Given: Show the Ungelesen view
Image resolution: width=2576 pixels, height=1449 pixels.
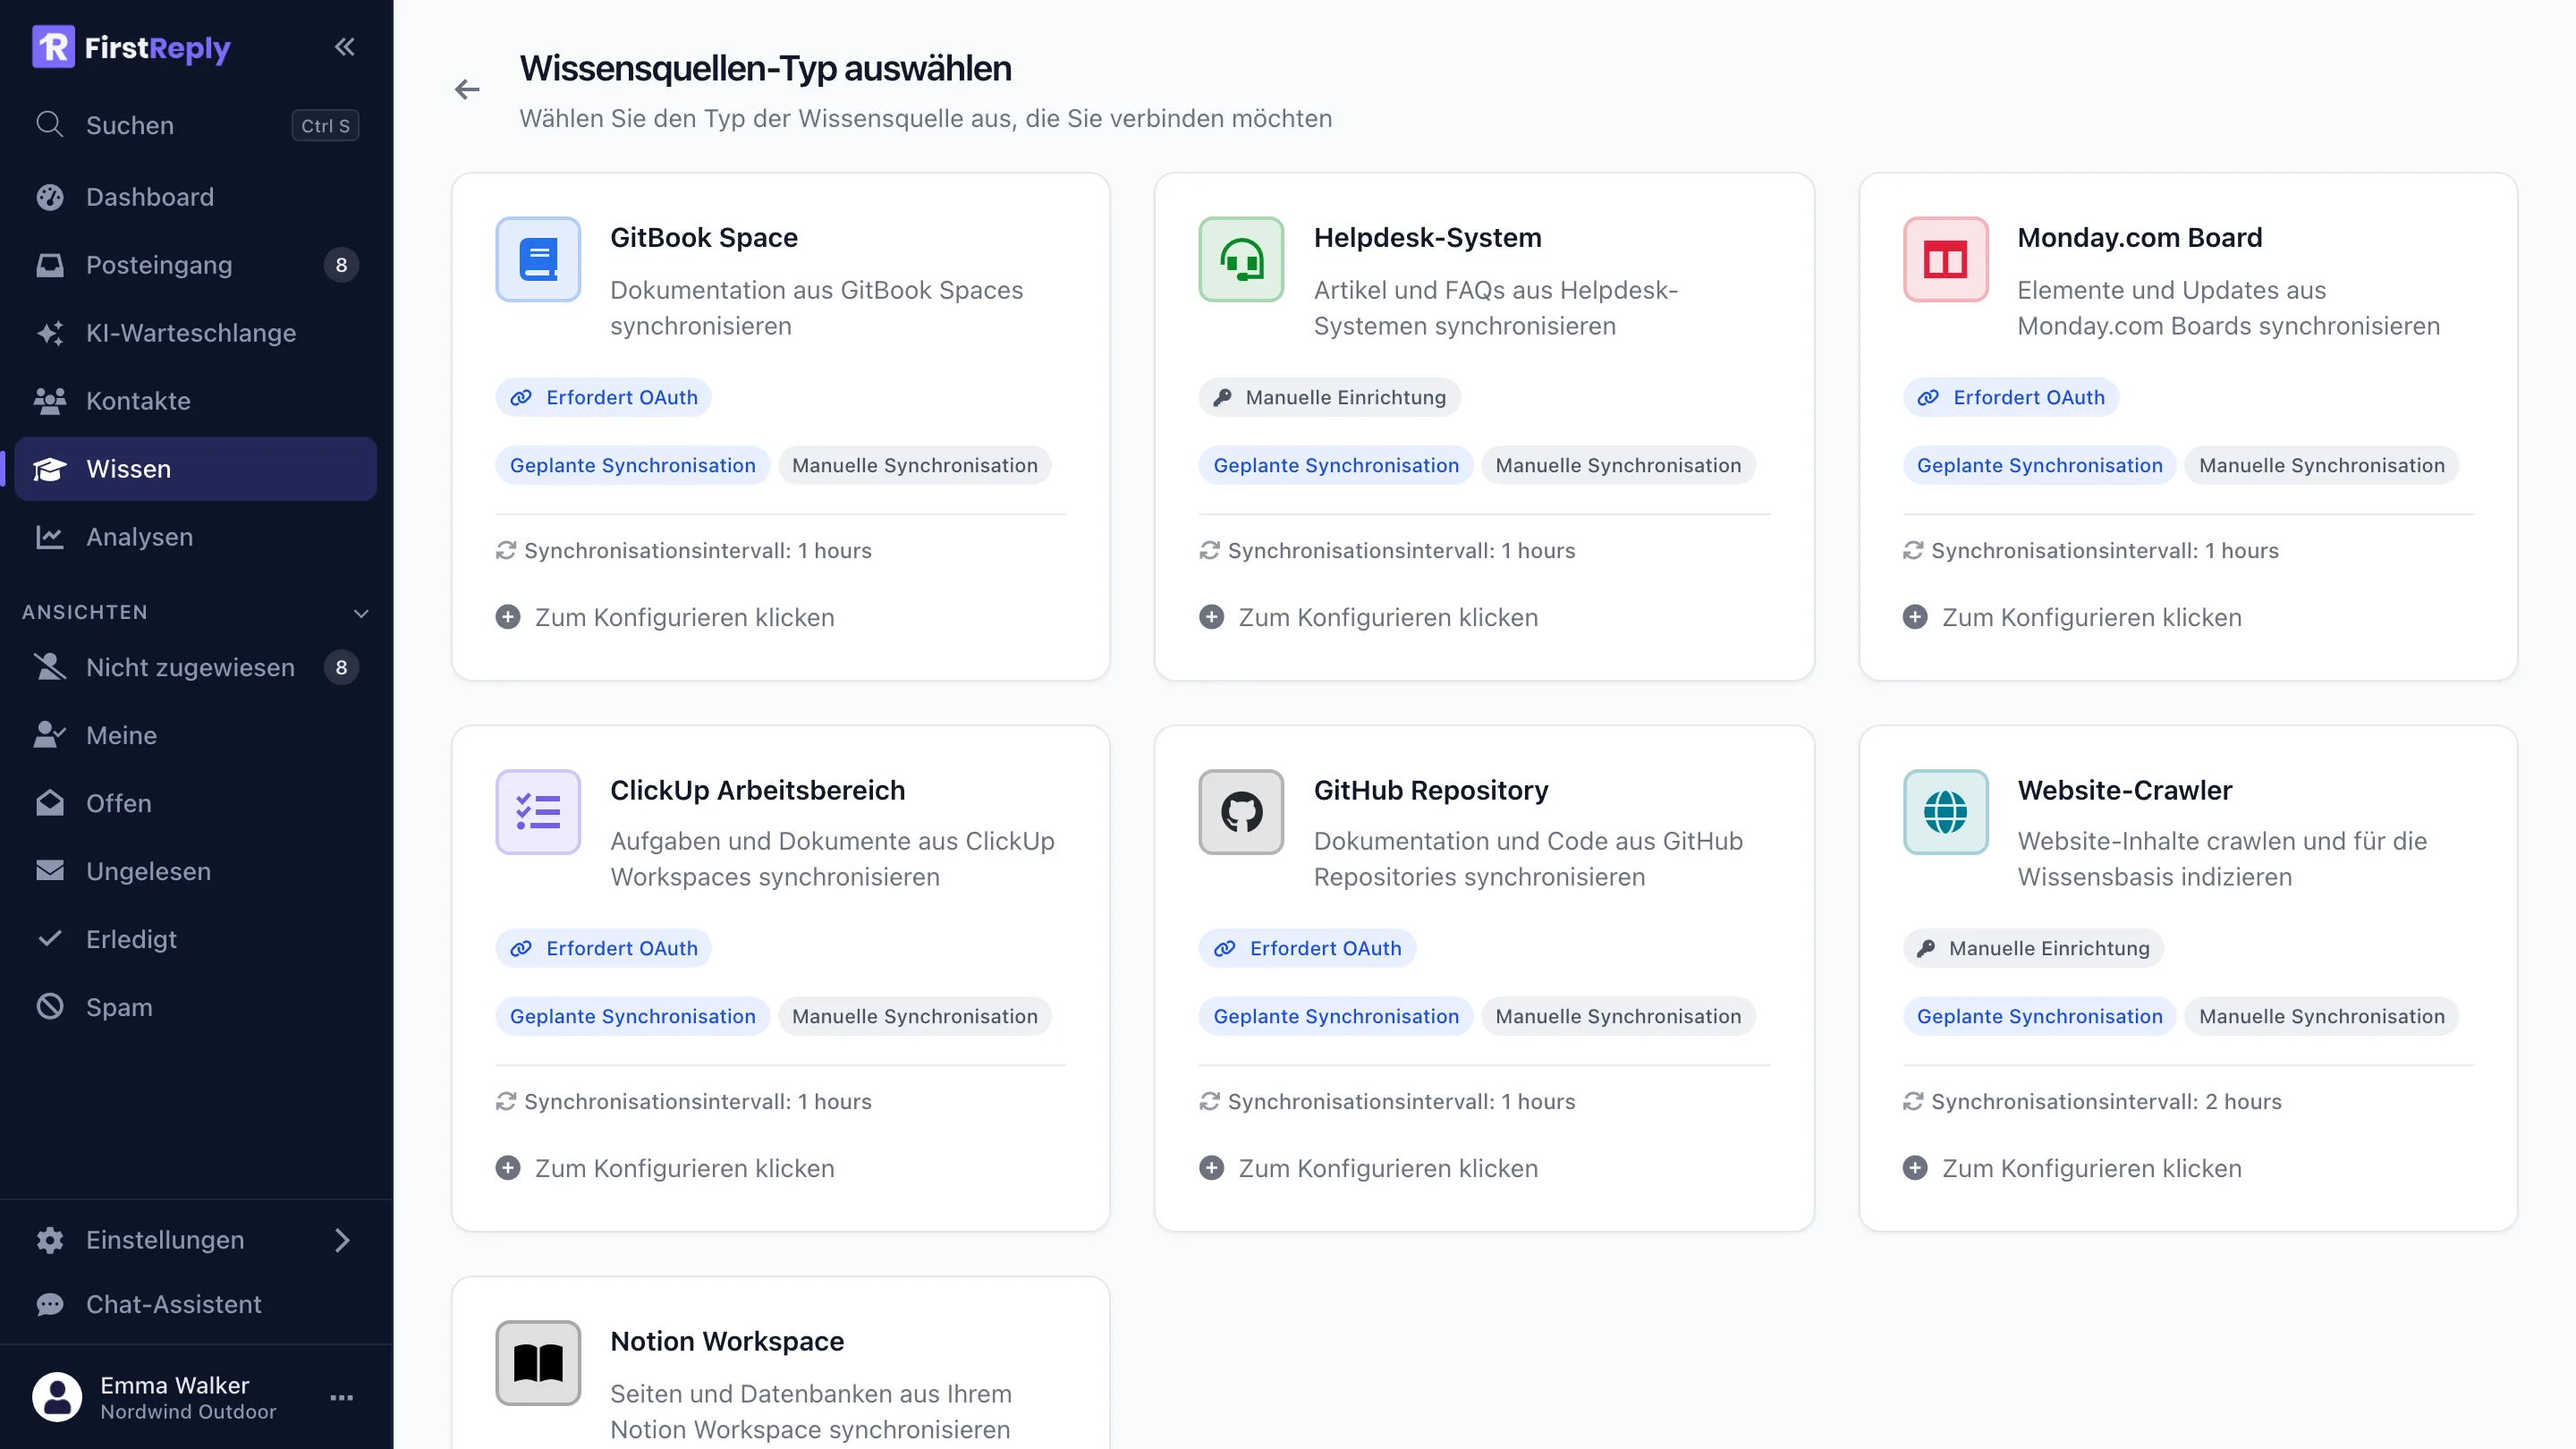Looking at the screenshot, I should [x=196, y=871].
